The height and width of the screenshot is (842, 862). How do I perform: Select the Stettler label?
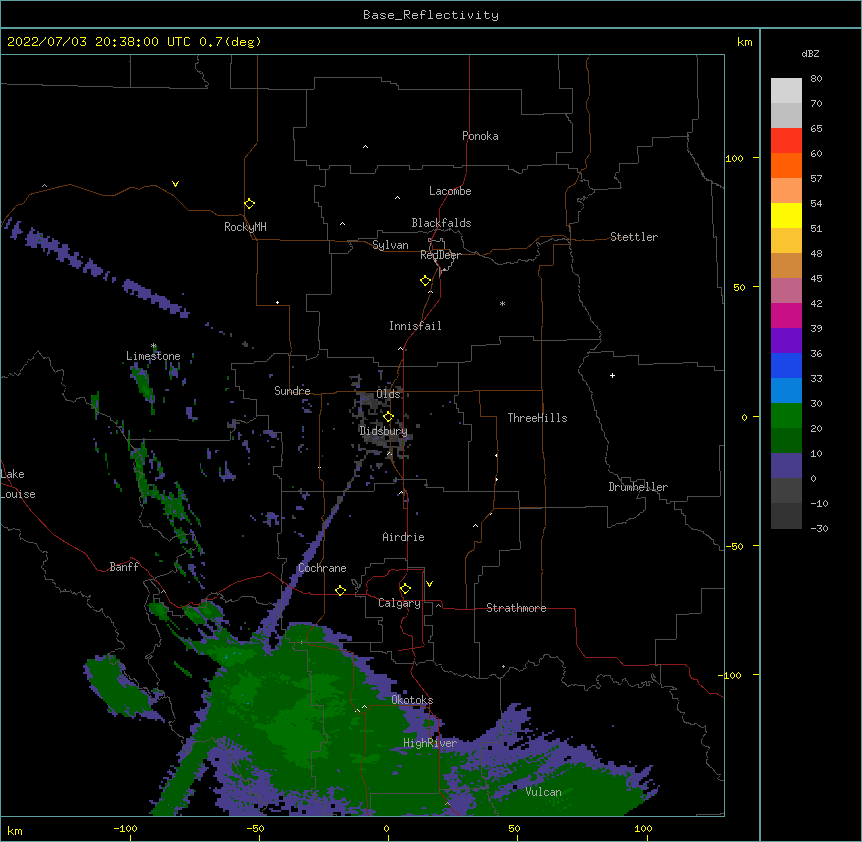[634, 237]
